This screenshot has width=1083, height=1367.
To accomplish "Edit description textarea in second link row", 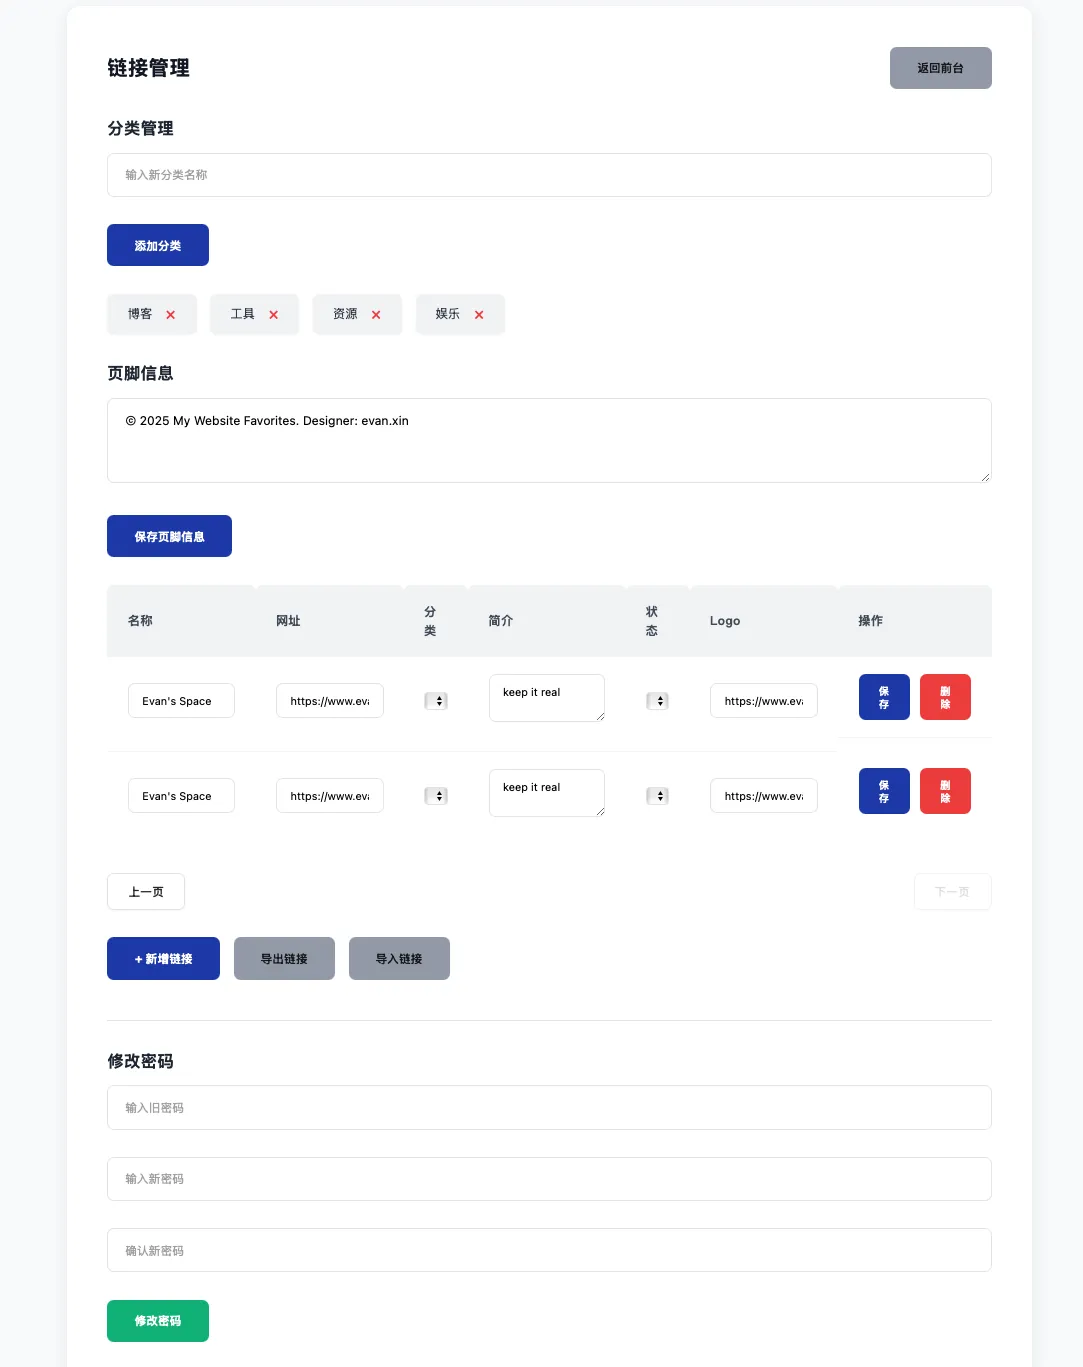I will [x=547, y=793].
